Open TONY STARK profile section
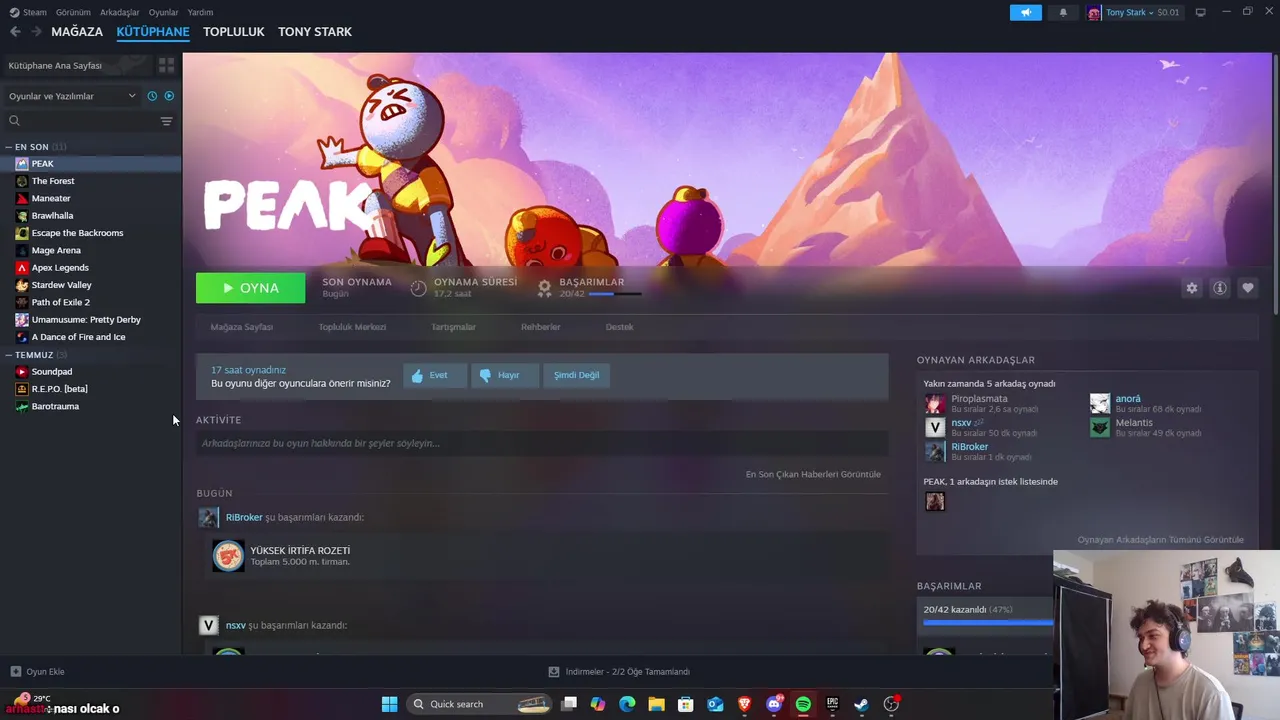The height and width of the screenshot is (720, 1280). click(315, 32)
